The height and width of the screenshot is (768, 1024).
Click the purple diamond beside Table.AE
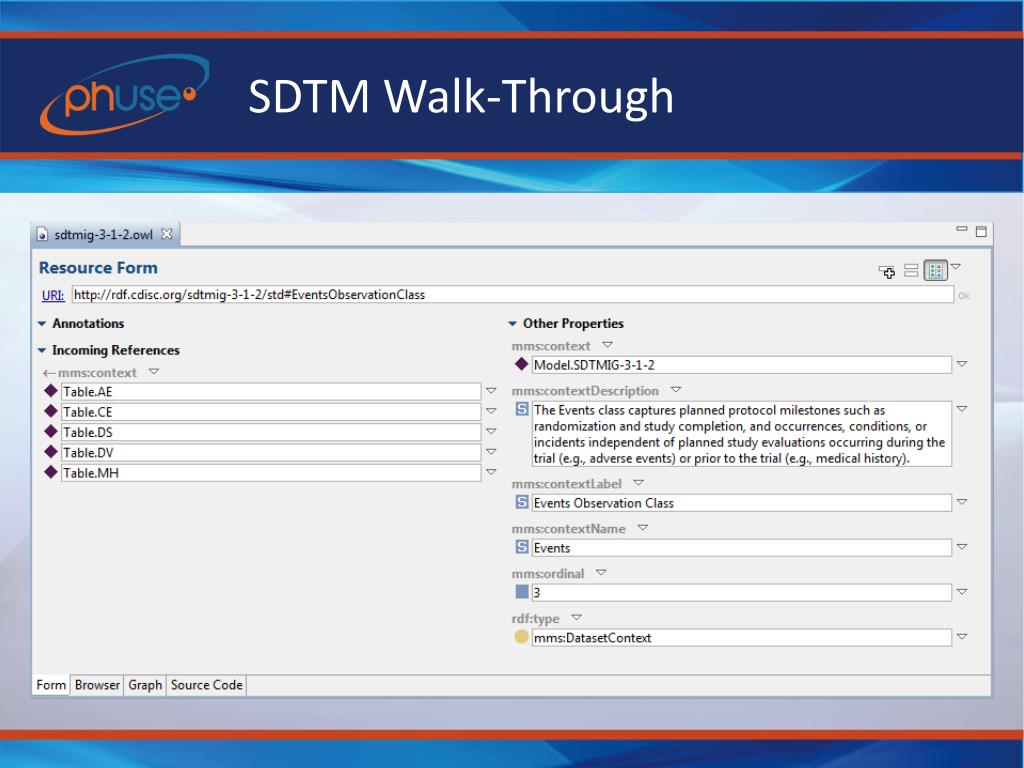coord(51,391)
